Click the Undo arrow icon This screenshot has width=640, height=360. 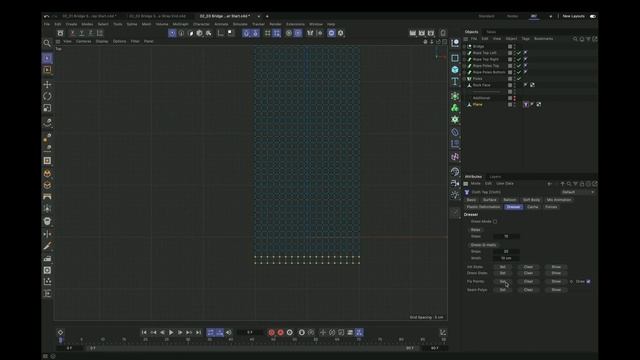pos(47,16)
